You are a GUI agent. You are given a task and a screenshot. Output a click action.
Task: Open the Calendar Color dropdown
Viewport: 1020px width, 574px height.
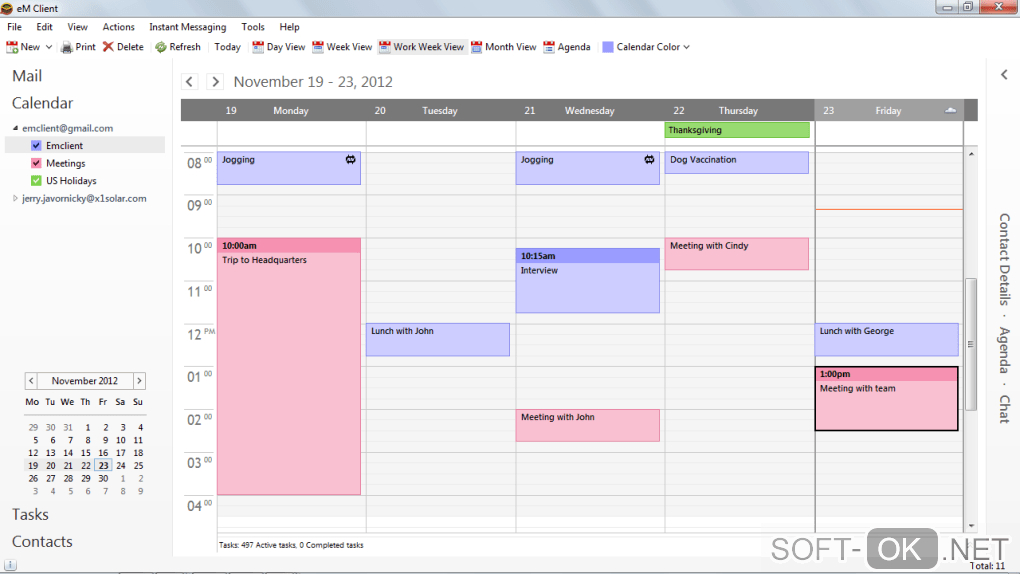coord(686,47)
